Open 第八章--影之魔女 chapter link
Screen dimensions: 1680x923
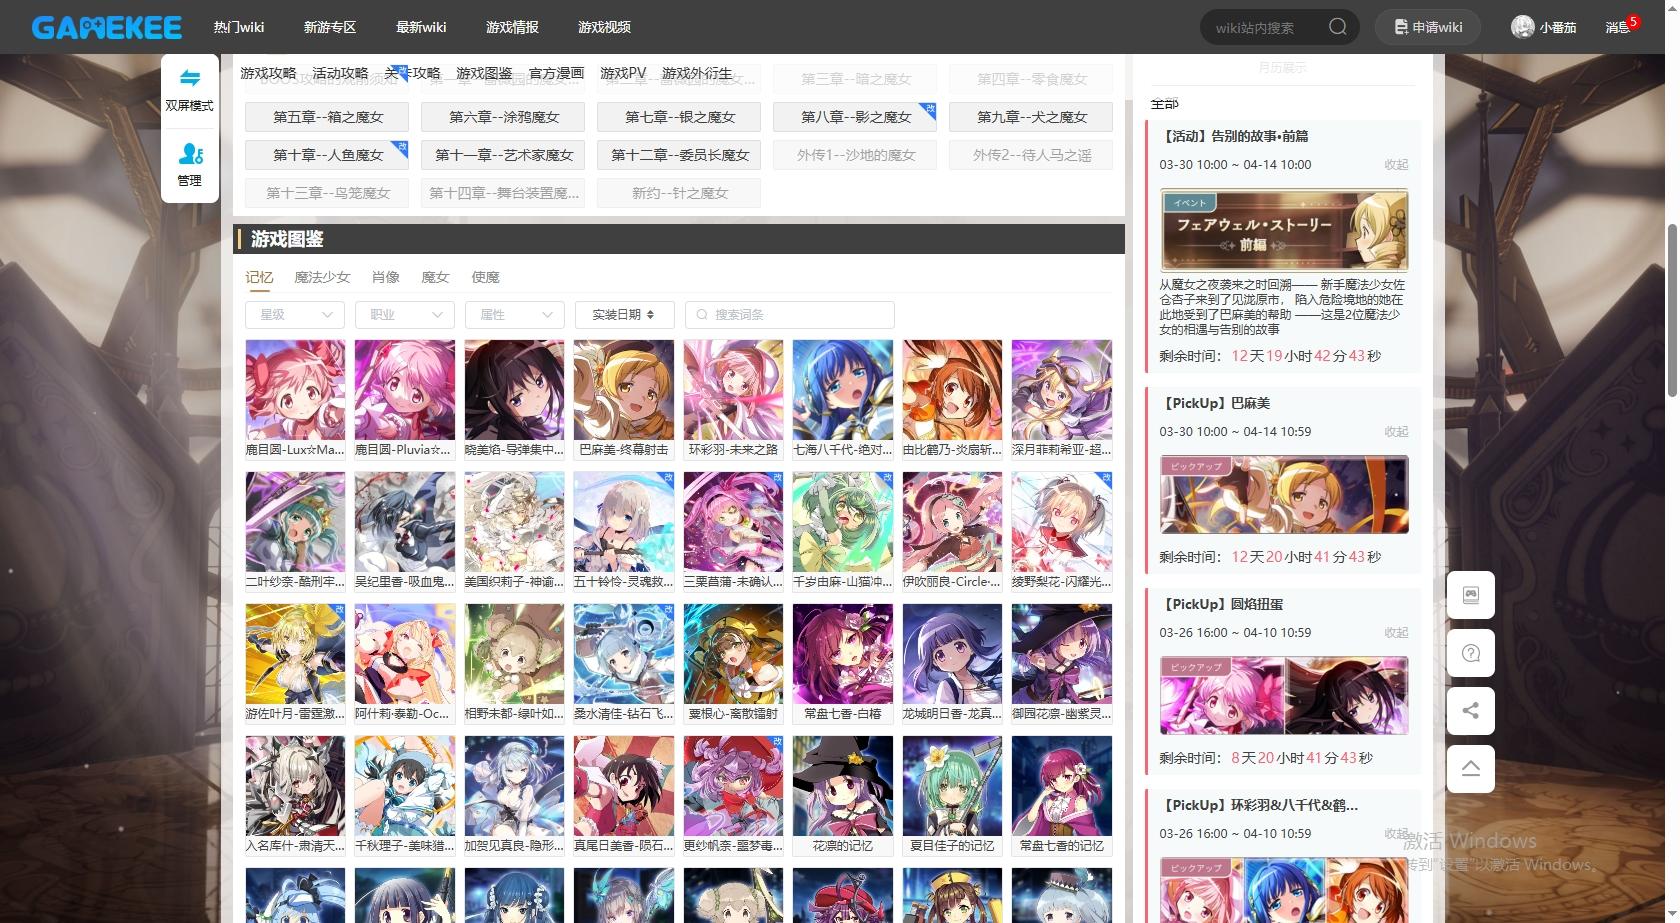(856, 117)
